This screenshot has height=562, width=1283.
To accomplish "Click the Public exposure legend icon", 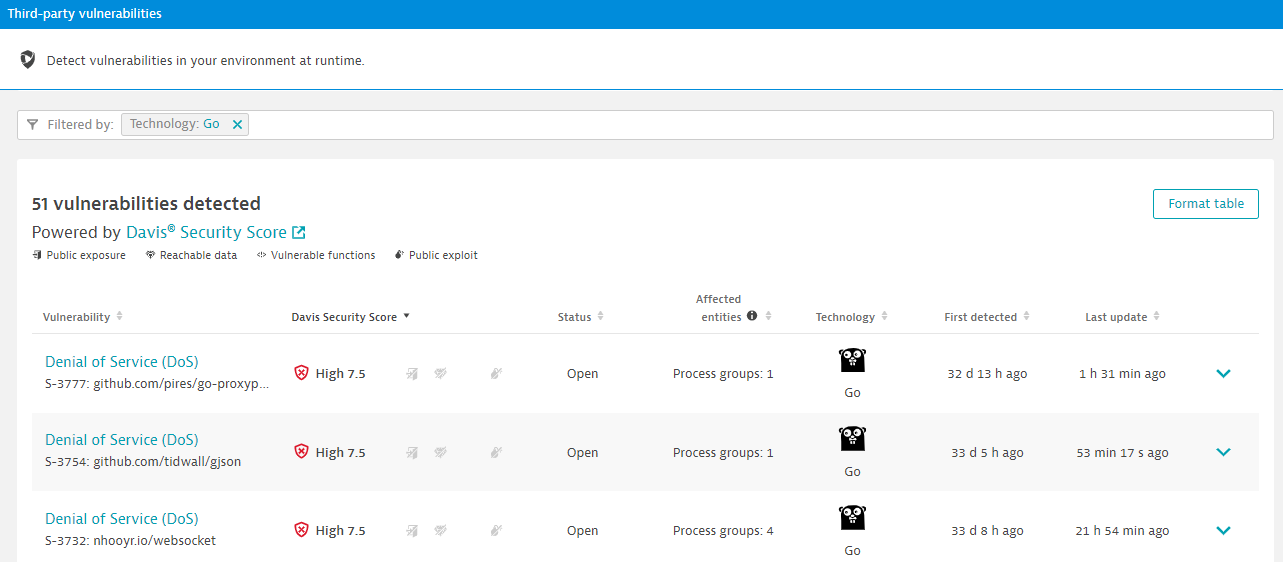I will (37, 255).
